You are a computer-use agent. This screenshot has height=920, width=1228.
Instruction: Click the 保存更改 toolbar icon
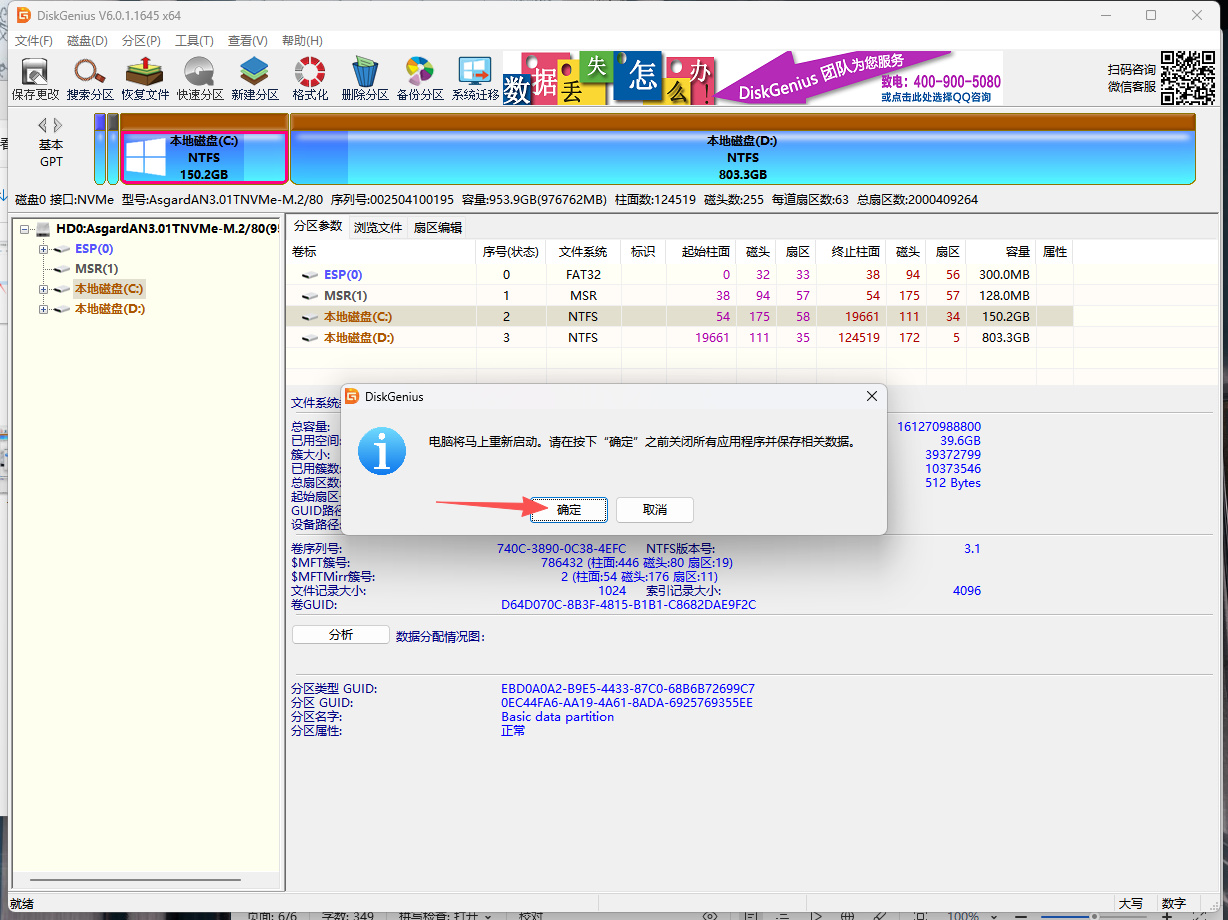tap(35, 79)
